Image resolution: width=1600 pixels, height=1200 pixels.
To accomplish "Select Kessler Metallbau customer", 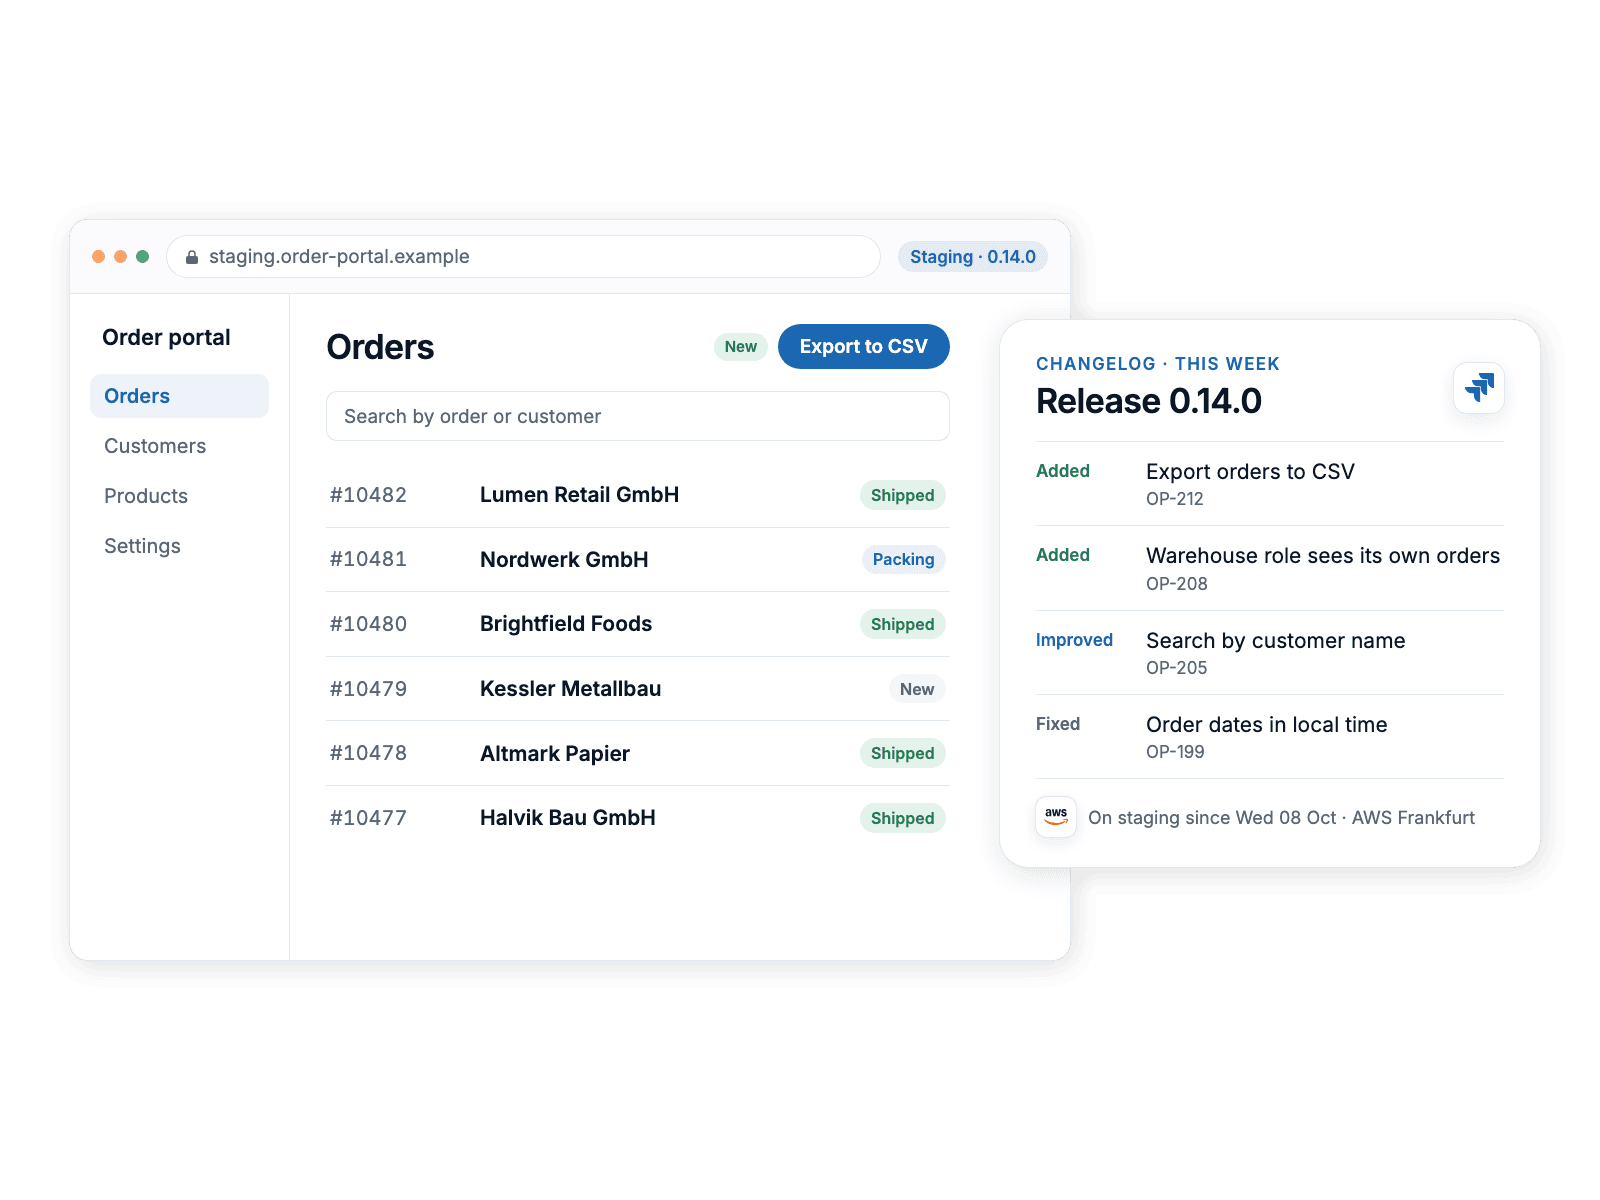I will tap(570, 689).
